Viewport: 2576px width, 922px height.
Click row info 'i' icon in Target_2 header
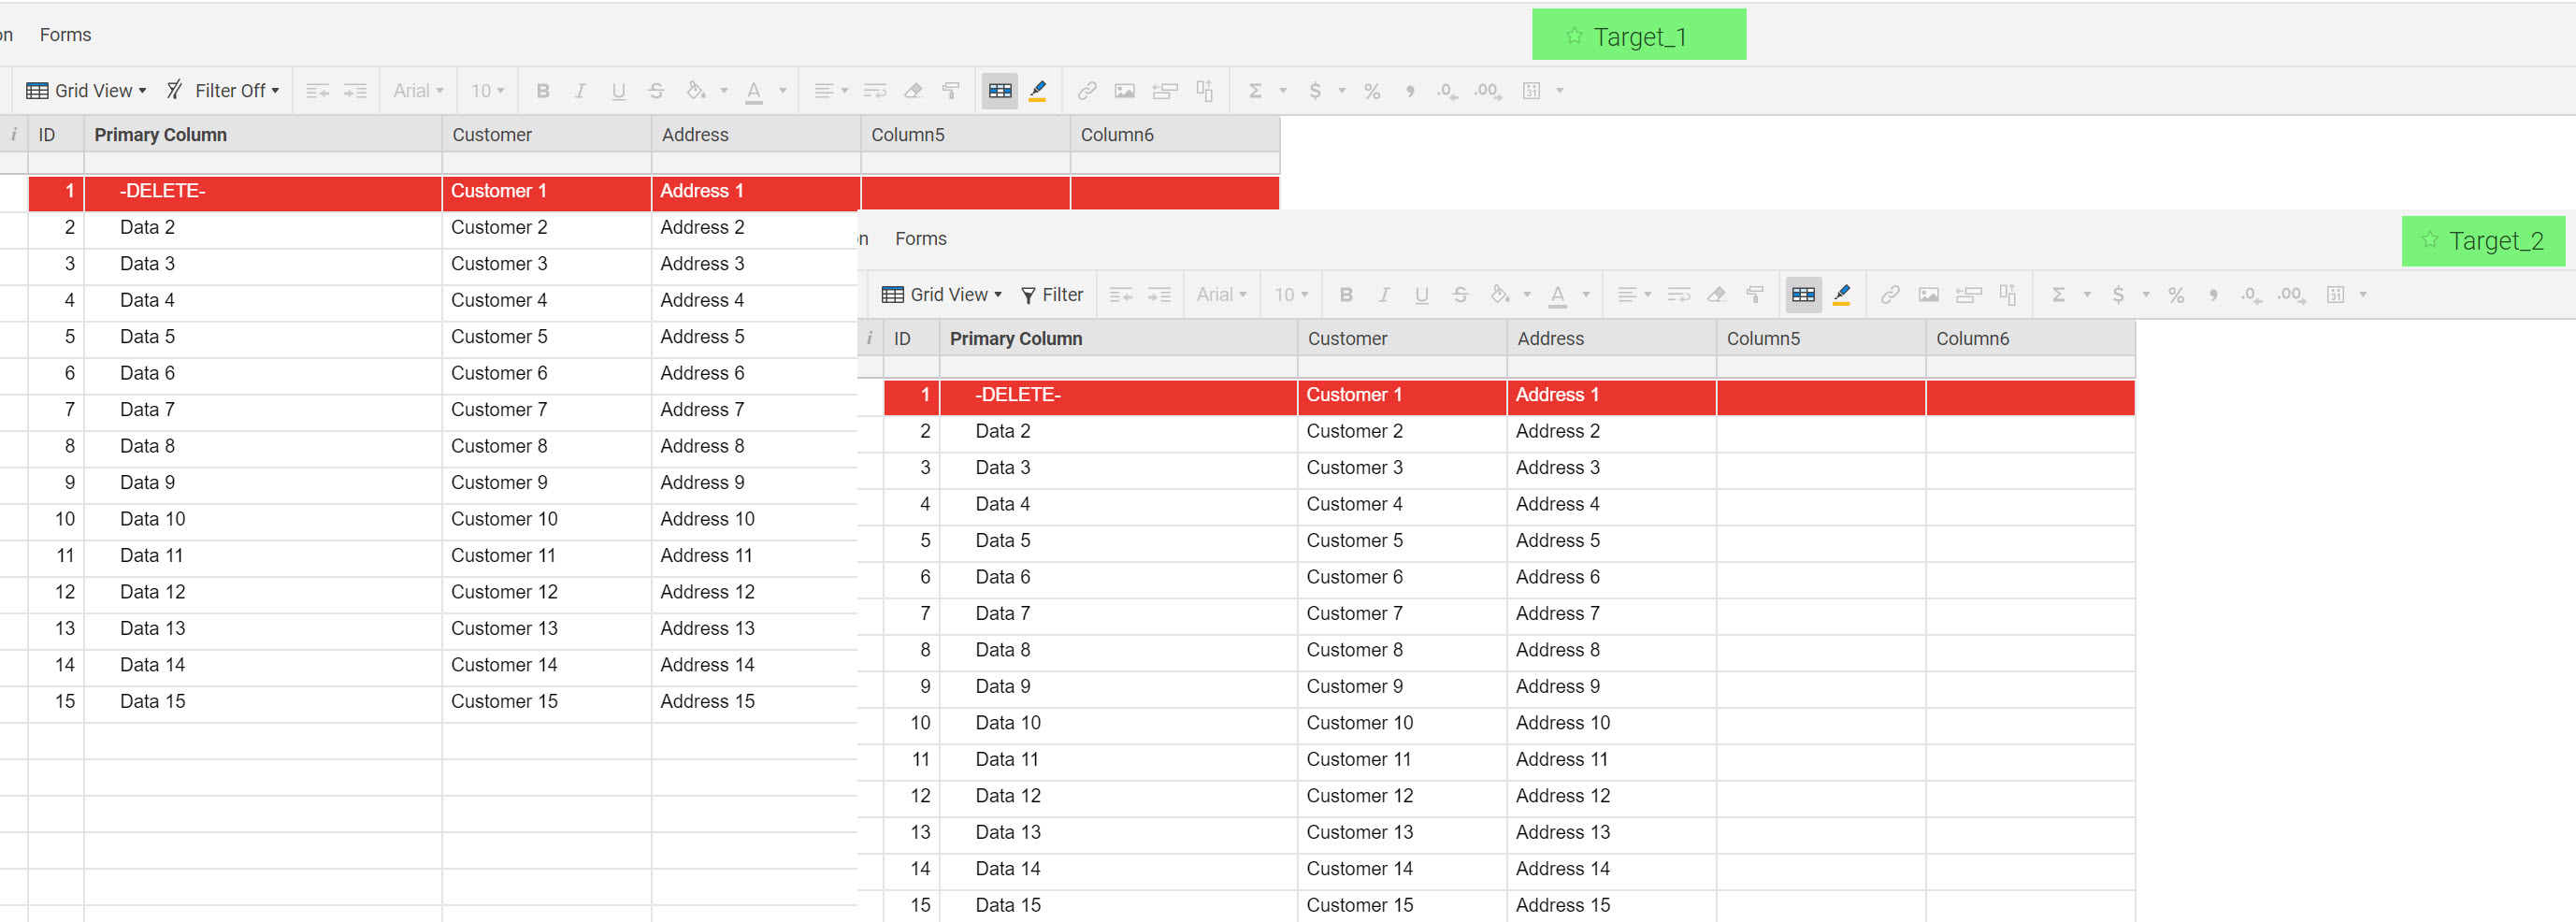pos(869,338)
